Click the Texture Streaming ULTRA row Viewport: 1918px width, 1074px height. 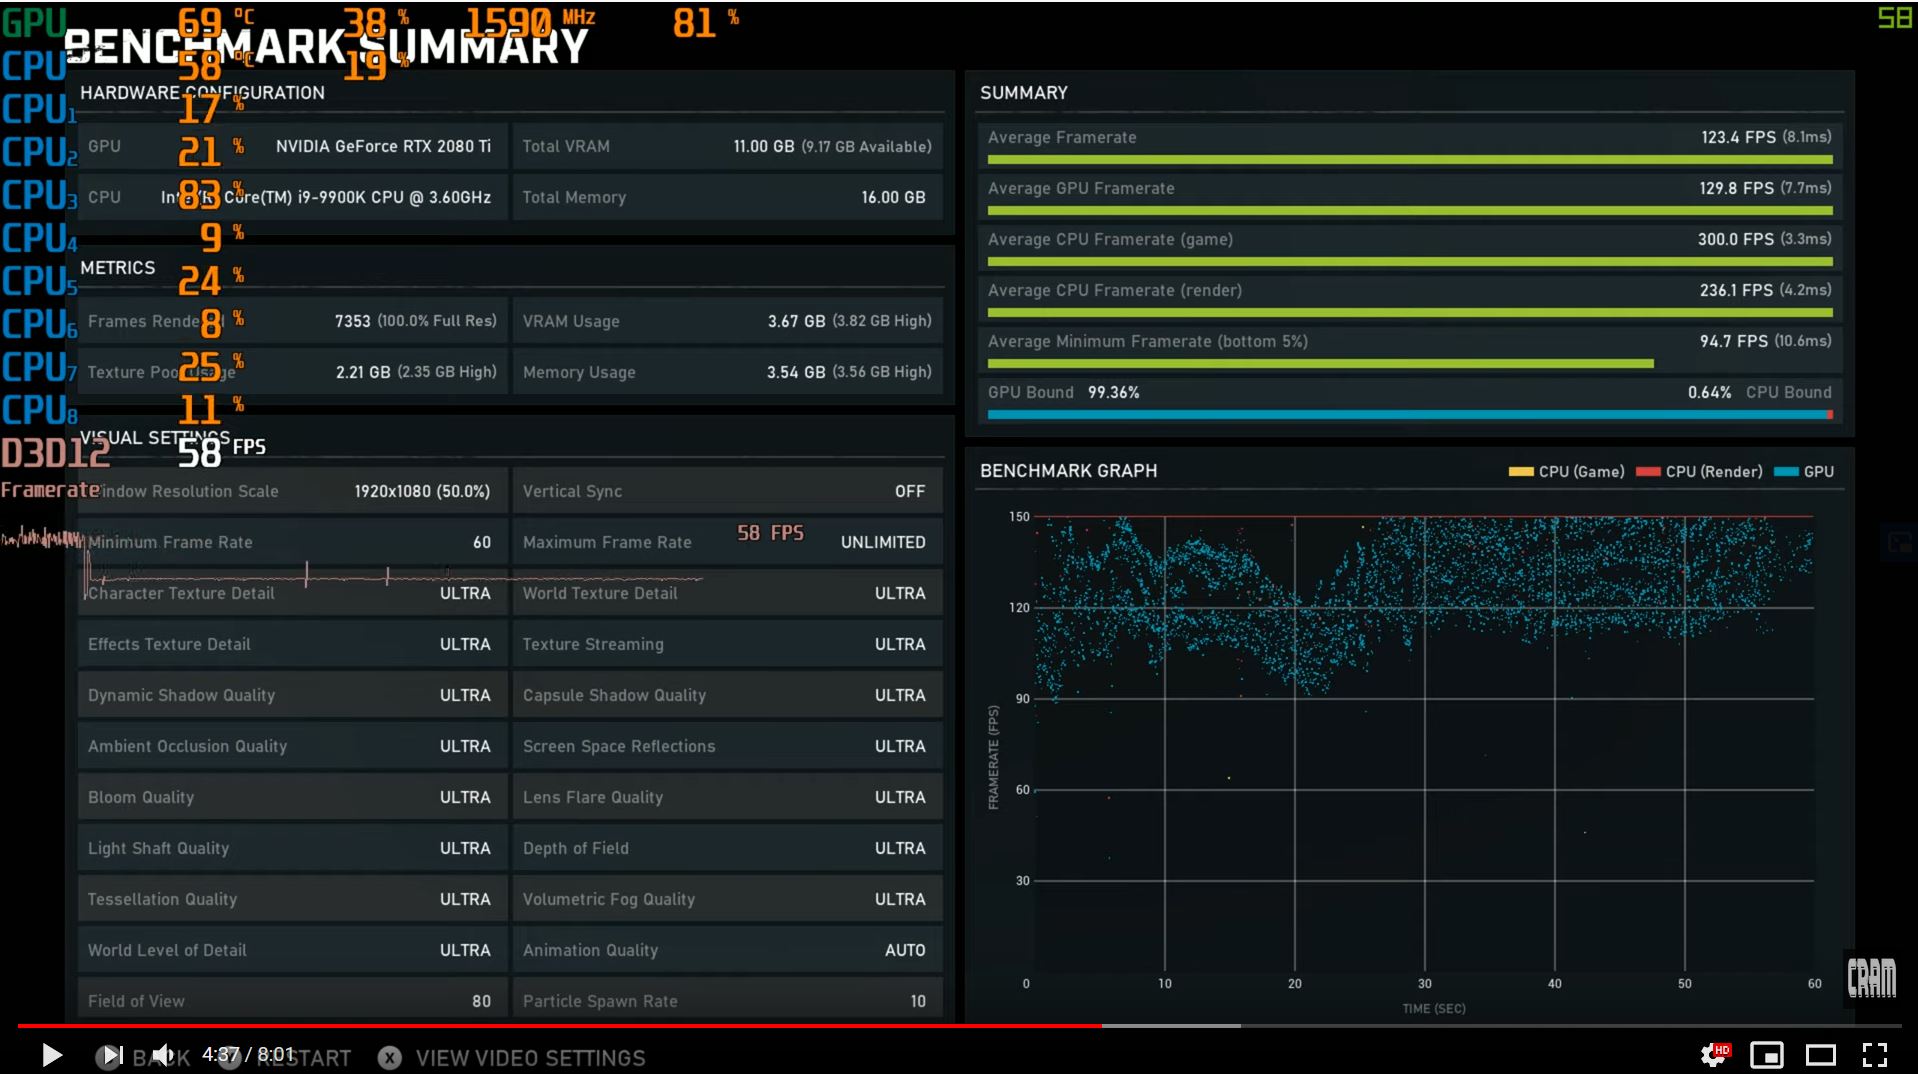click(727, 644)
